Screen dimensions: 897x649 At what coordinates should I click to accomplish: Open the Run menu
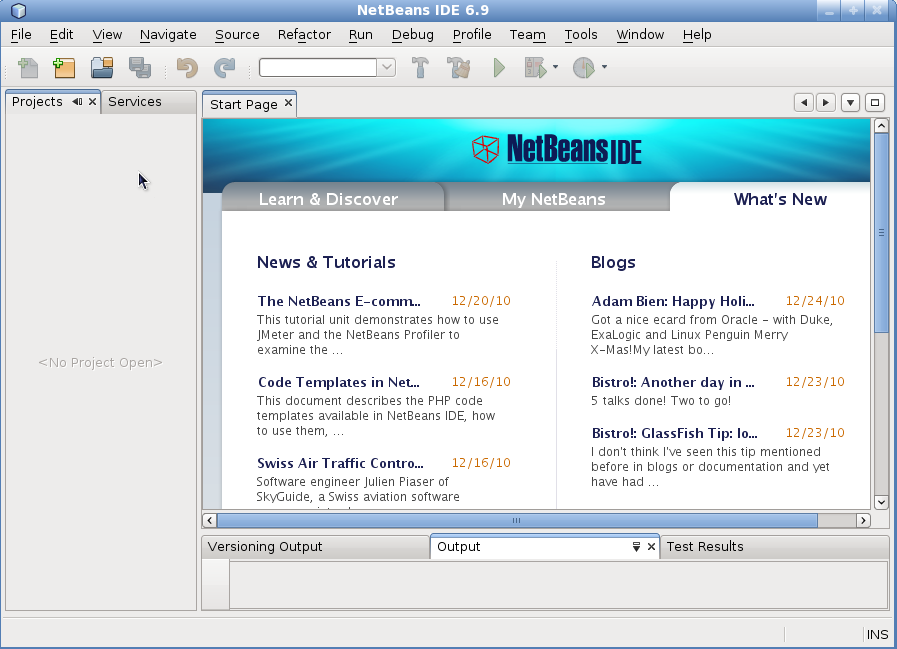point(361,35)
